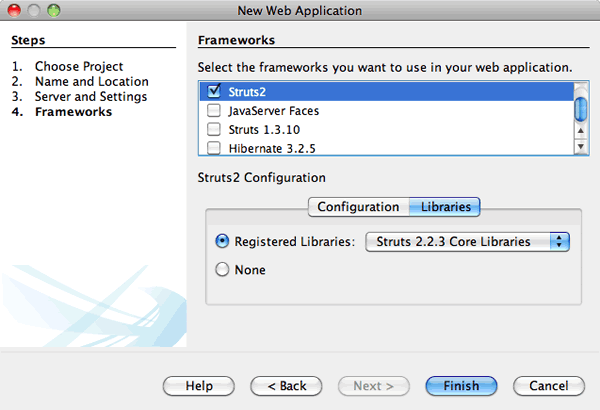Open the Struts 2.2.3 Core Libraries dropdown
Screen dimensions: 600x410
[x=468, y=242]
